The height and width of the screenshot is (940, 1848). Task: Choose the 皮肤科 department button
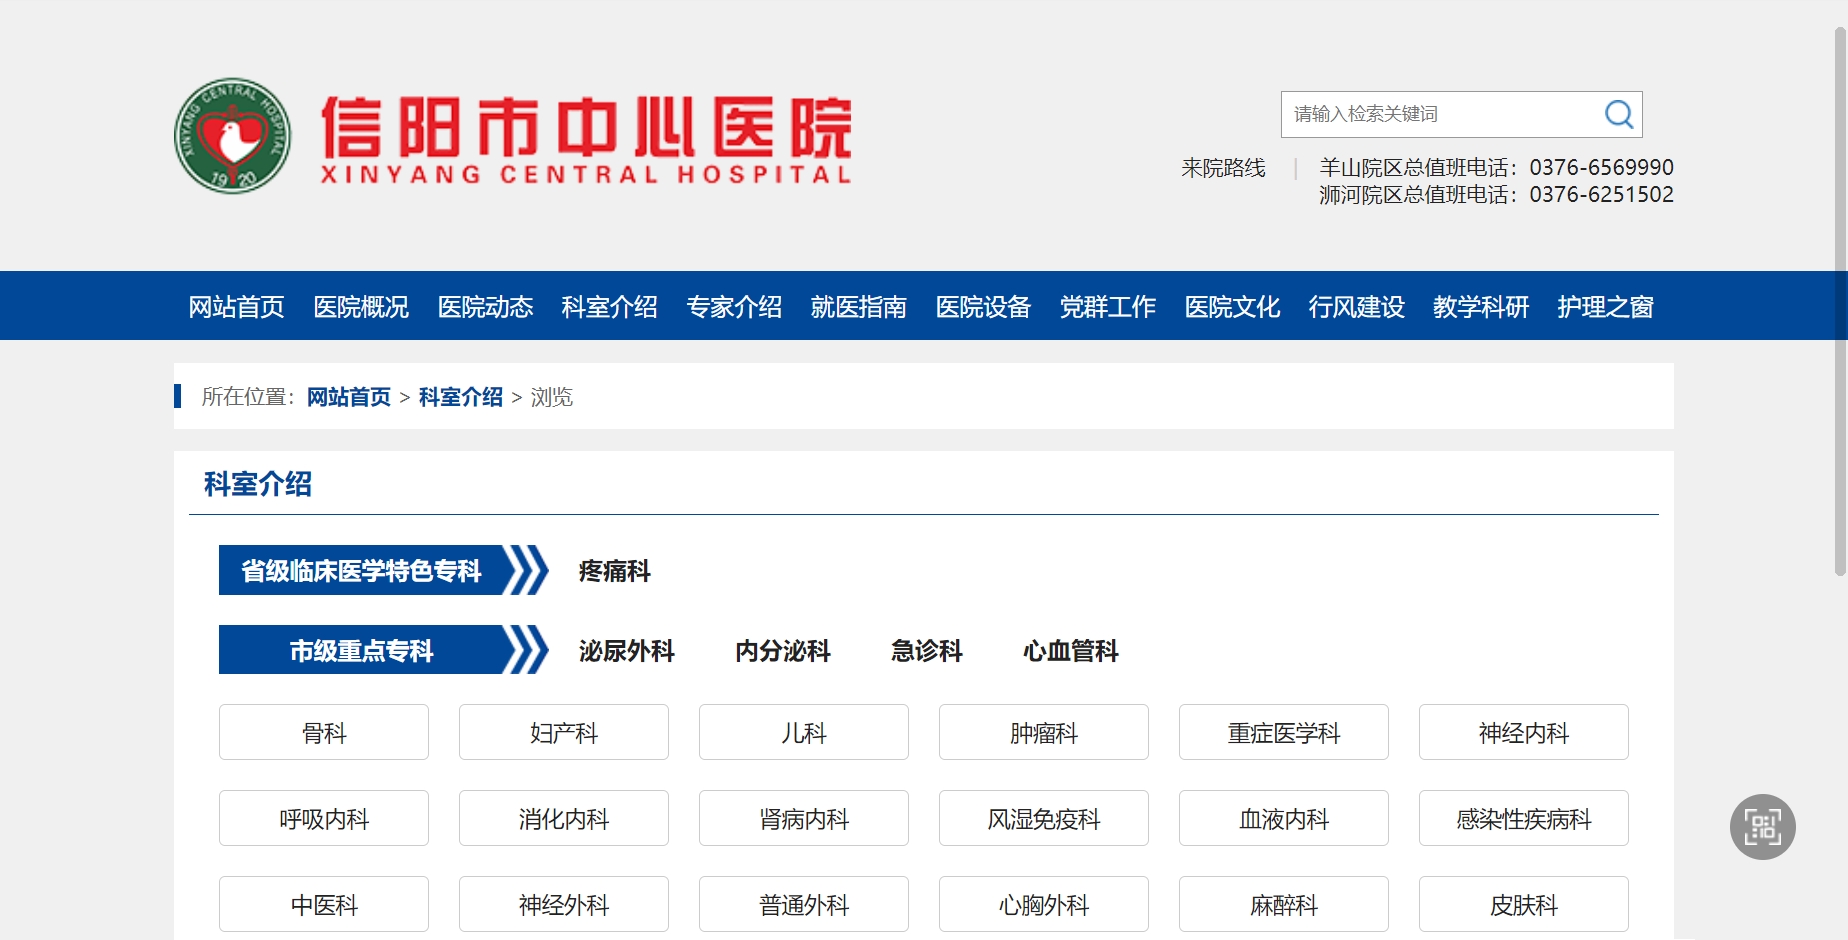tap(1523, 905)
